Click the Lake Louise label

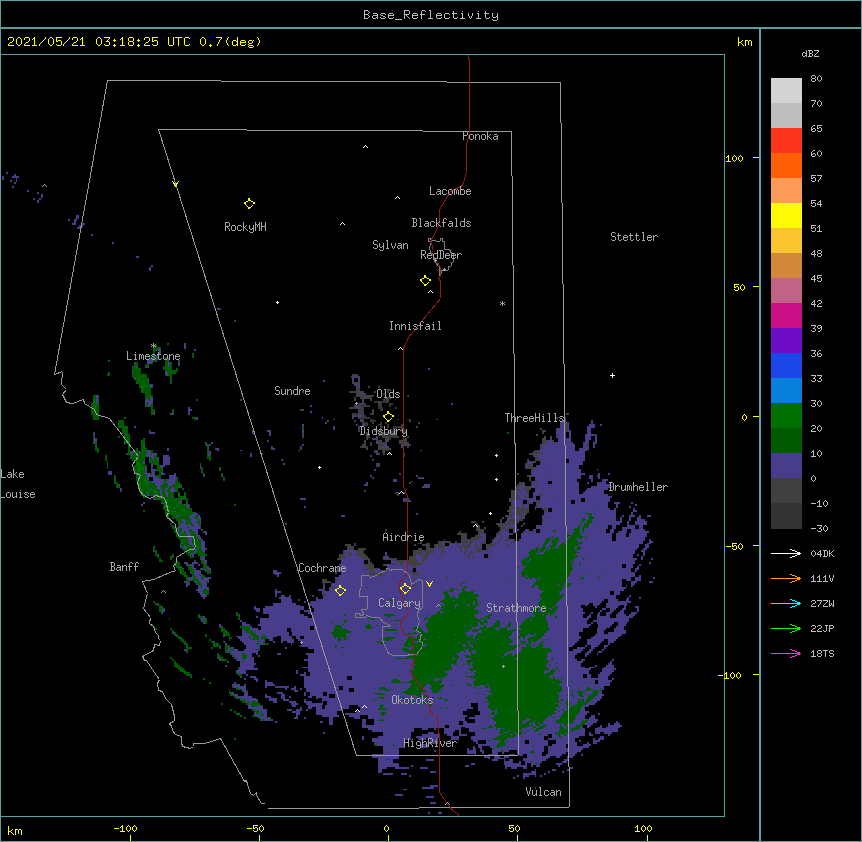18,484
